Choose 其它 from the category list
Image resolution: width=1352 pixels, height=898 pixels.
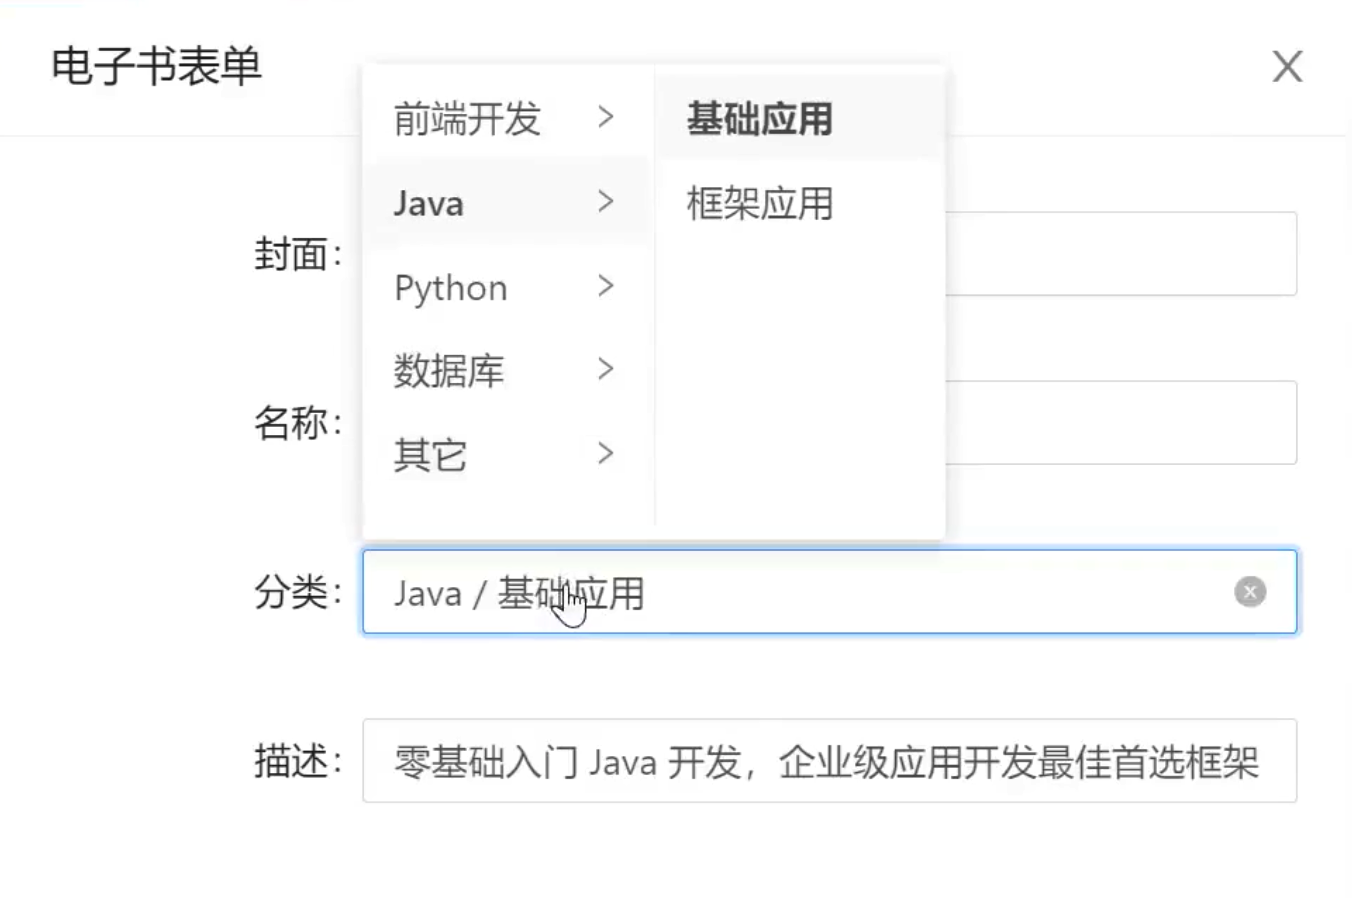[430, 456]
